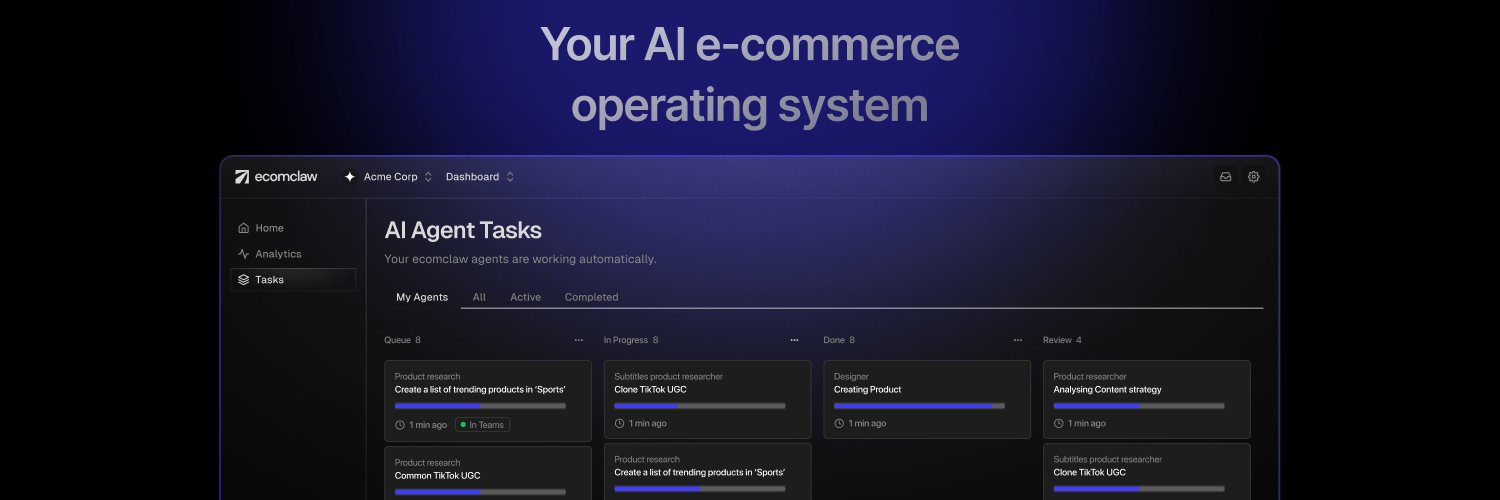Viewport: 1500px width, 500px height.
Task: Click progress bar on Queue trending products card
Action: point(480,406)
